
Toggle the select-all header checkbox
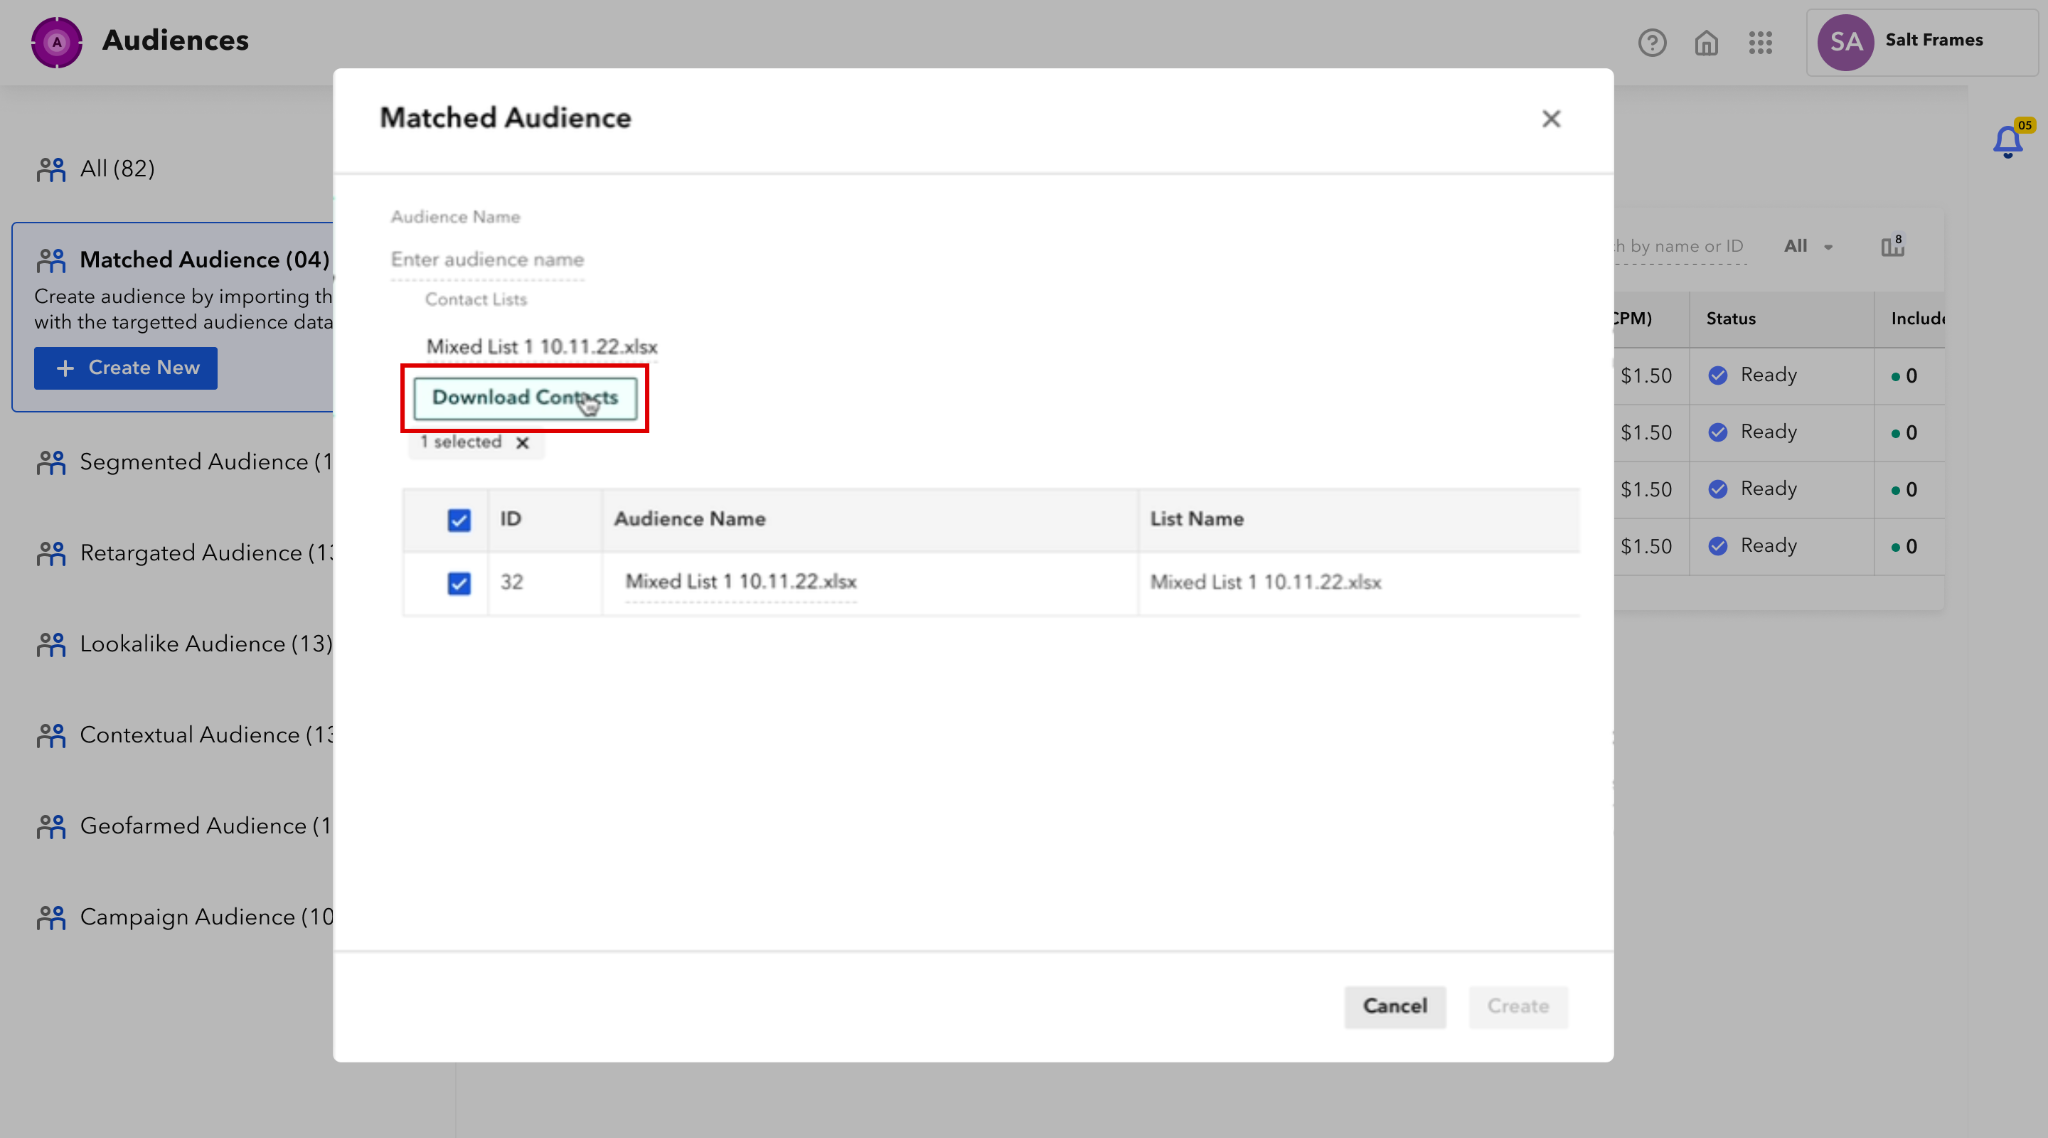[459, 520]
